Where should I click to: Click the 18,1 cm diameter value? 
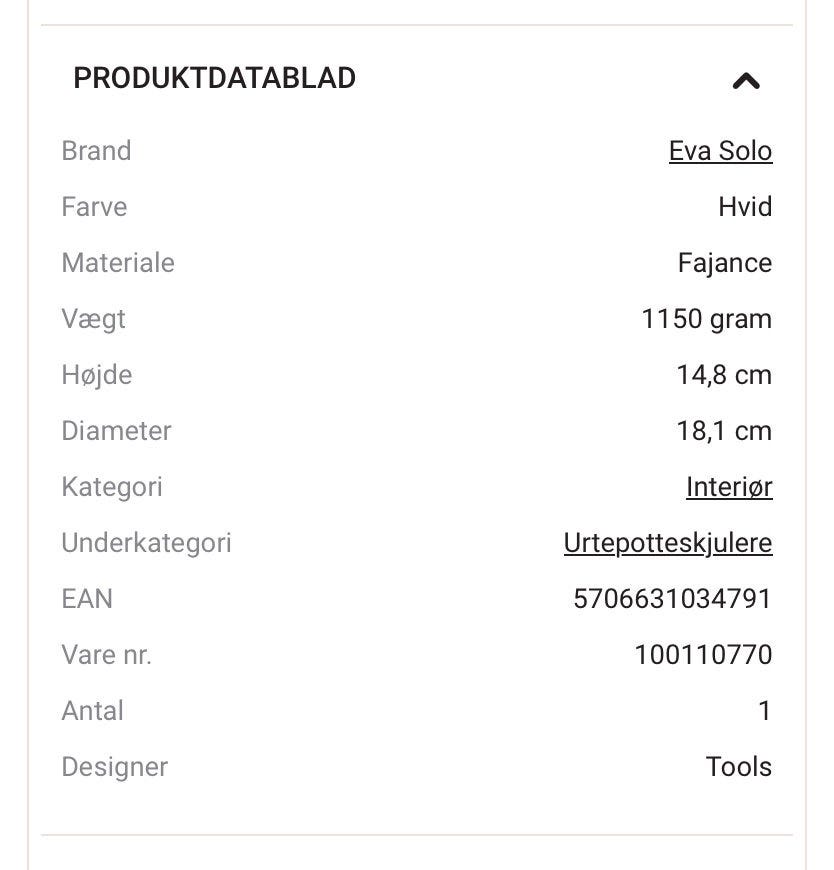[724, 431]
